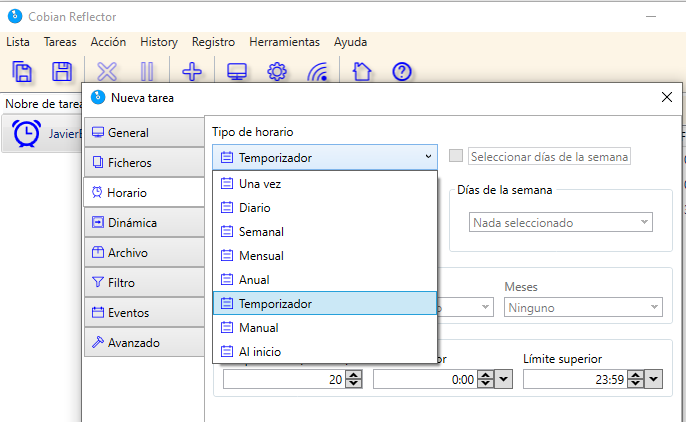The width and height of the screenshot is (686, 422).
Task: Click the Nobre de tarea column header
Action: point(43,104)
